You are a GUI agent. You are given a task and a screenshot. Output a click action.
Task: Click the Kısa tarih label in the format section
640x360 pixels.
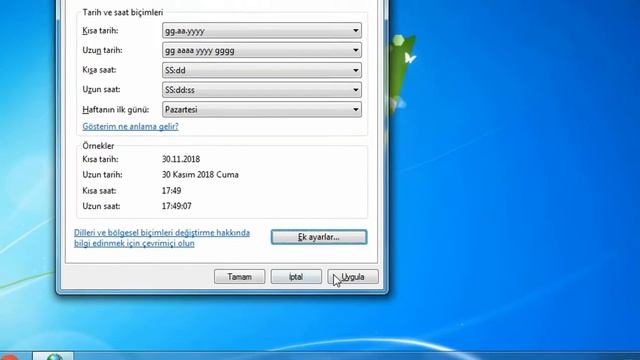(x=100, y=31)
